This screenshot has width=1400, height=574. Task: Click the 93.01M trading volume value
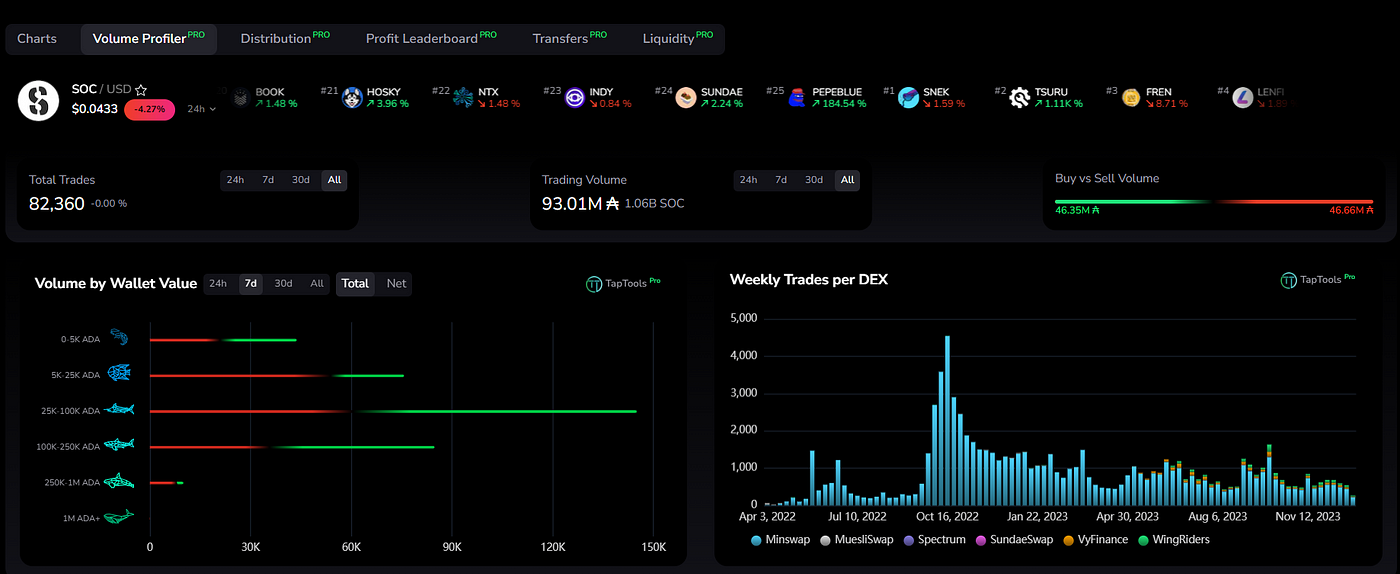point(581,204)
